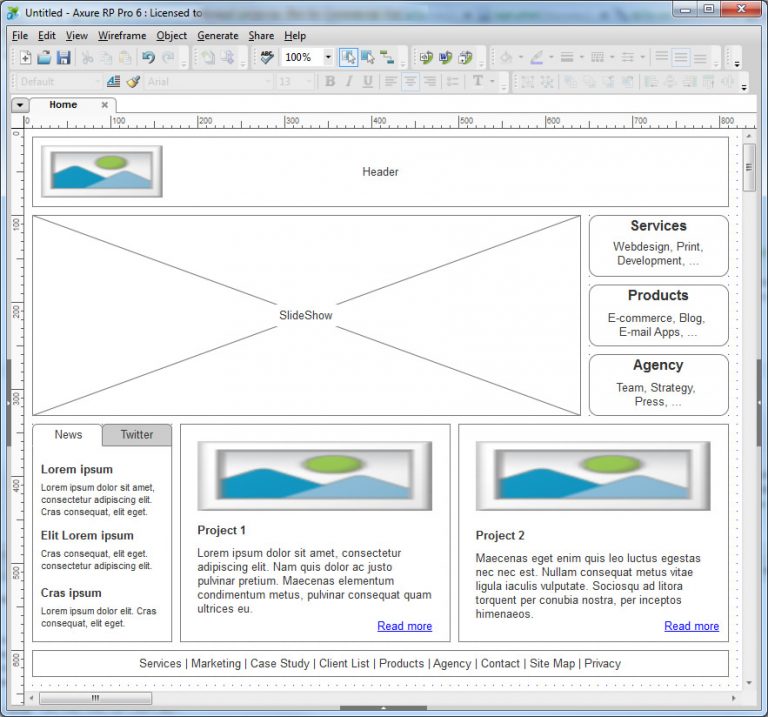Viewport: 768px width, 717px height.
Task: Click the Open file folder icon
Action: pyautogui.click(x=44, y=58)
